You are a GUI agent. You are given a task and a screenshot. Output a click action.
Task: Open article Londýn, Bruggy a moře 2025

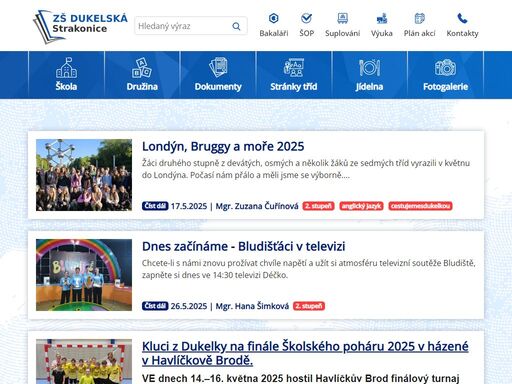point(223,146)
